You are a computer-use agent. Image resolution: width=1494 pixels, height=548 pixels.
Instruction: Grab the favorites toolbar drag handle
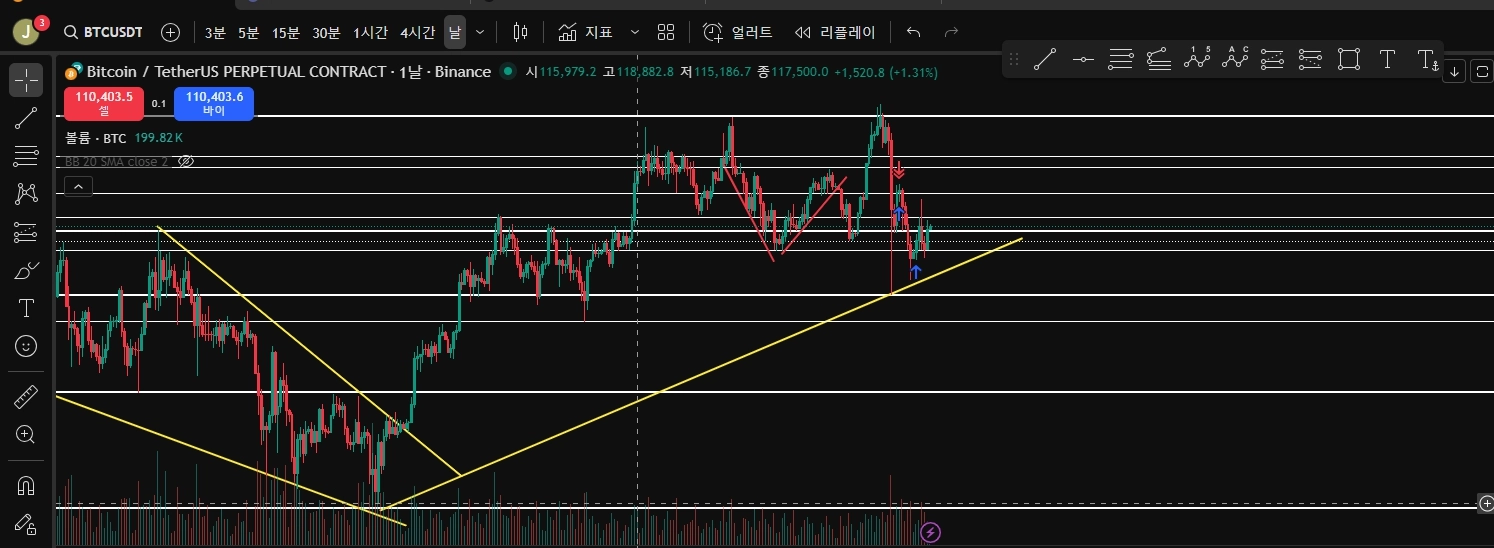pyautogui.click(x=1013, y=59)
